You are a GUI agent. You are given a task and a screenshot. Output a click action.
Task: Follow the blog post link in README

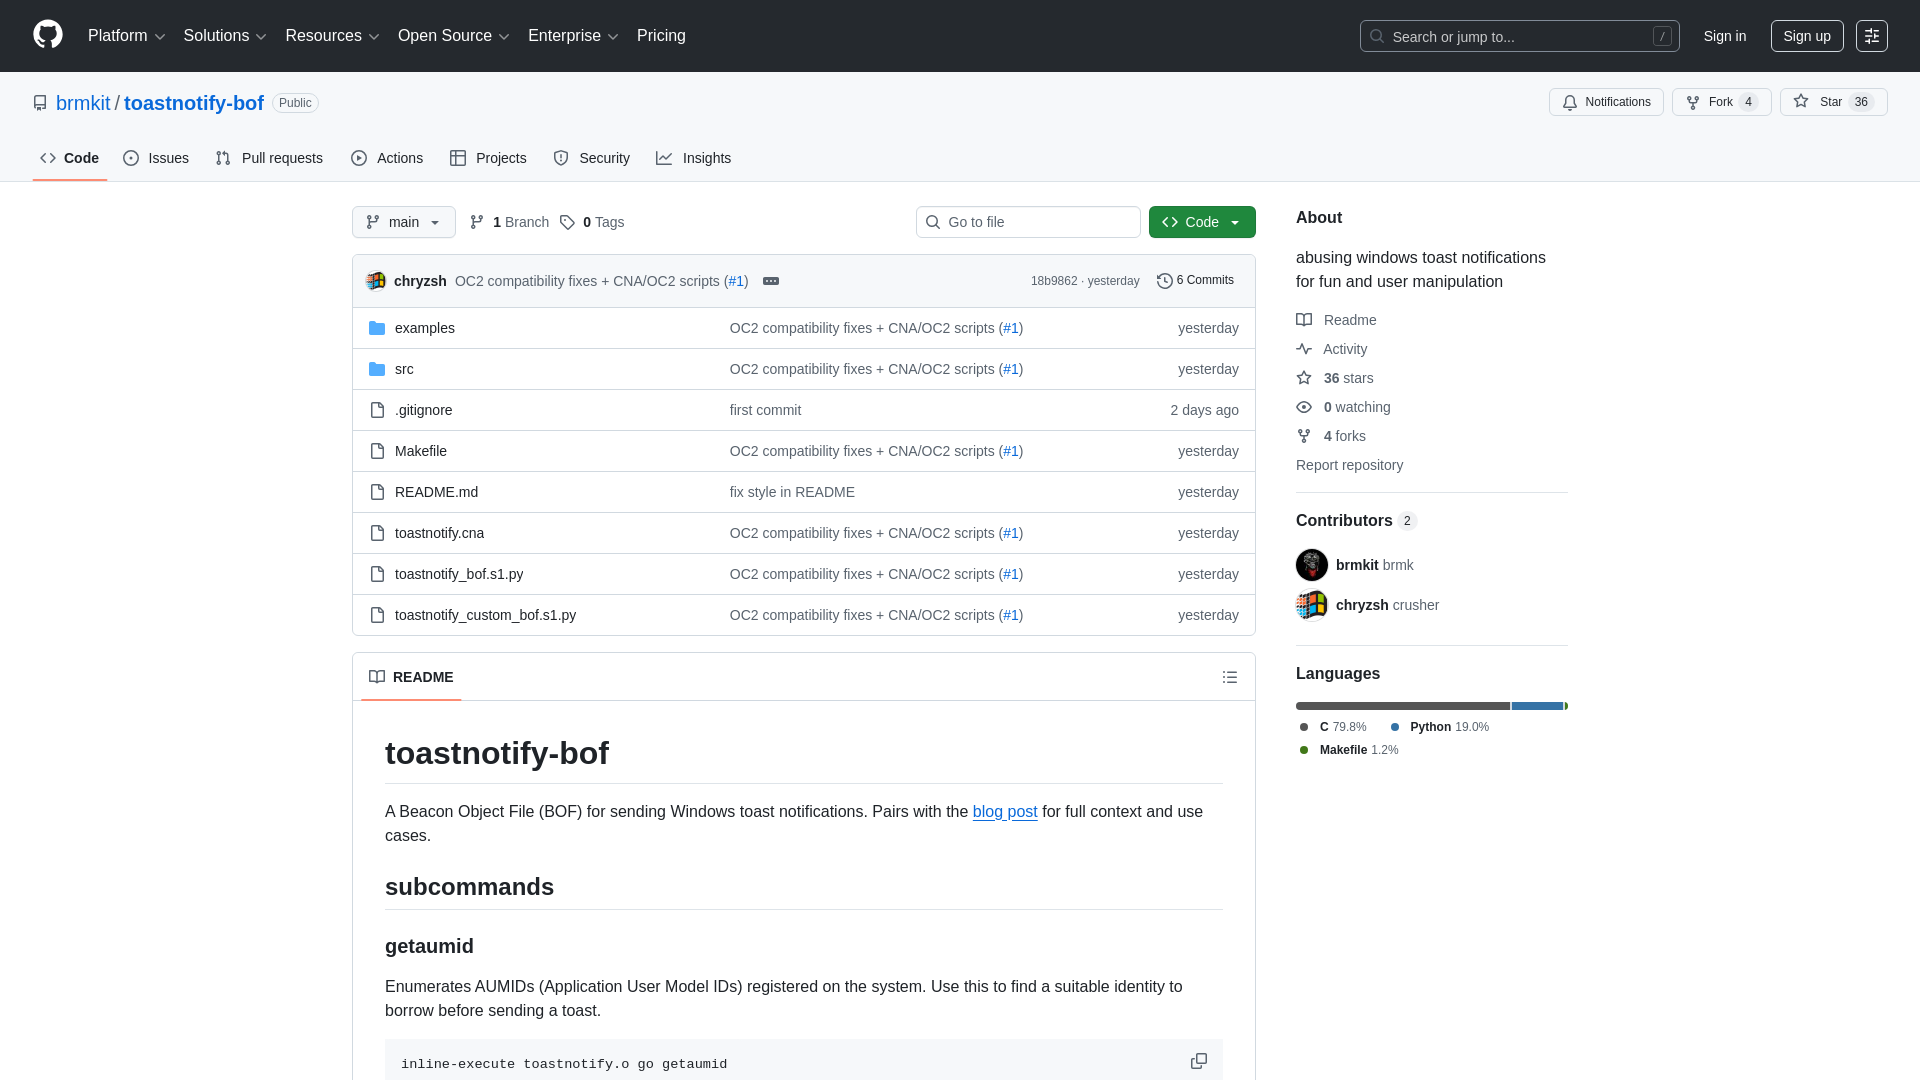[1004, 812]
